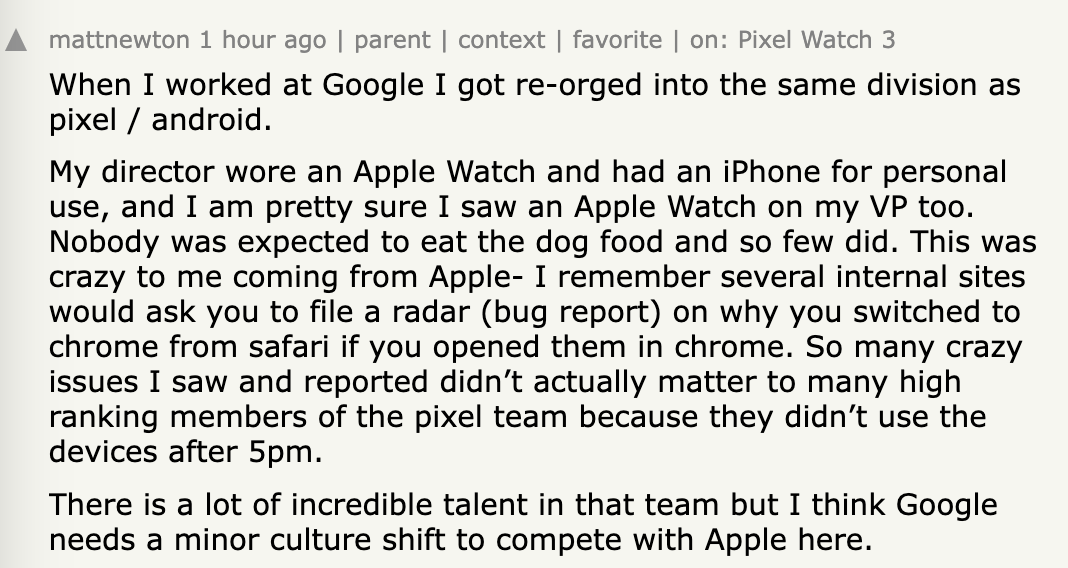The image size is (1068, 568).
Task: Upvote the comment by mattnewton
Action: pyautogui.click(x=16, y=41)
